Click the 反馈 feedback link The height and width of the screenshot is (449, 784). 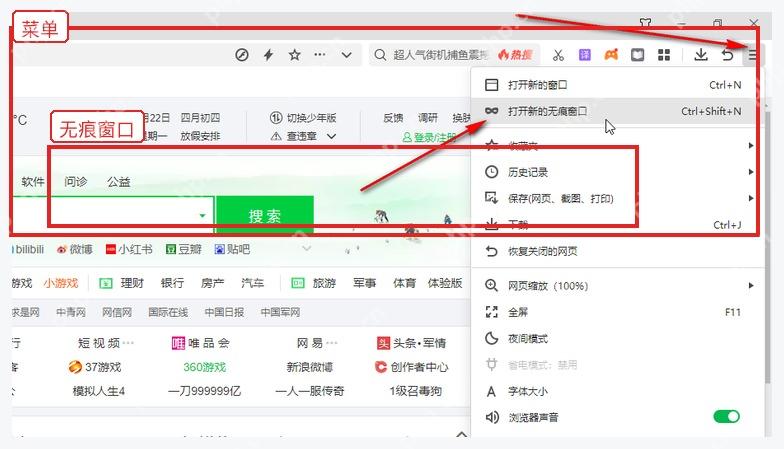[393, 118]
